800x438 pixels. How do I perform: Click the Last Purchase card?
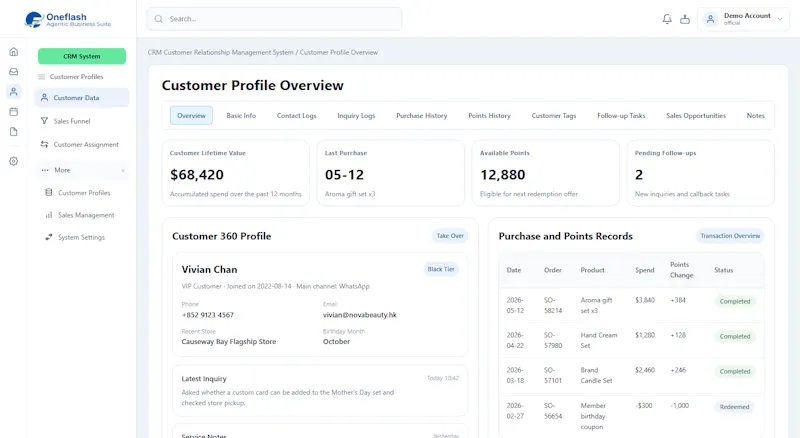click(x=391, y=173)
